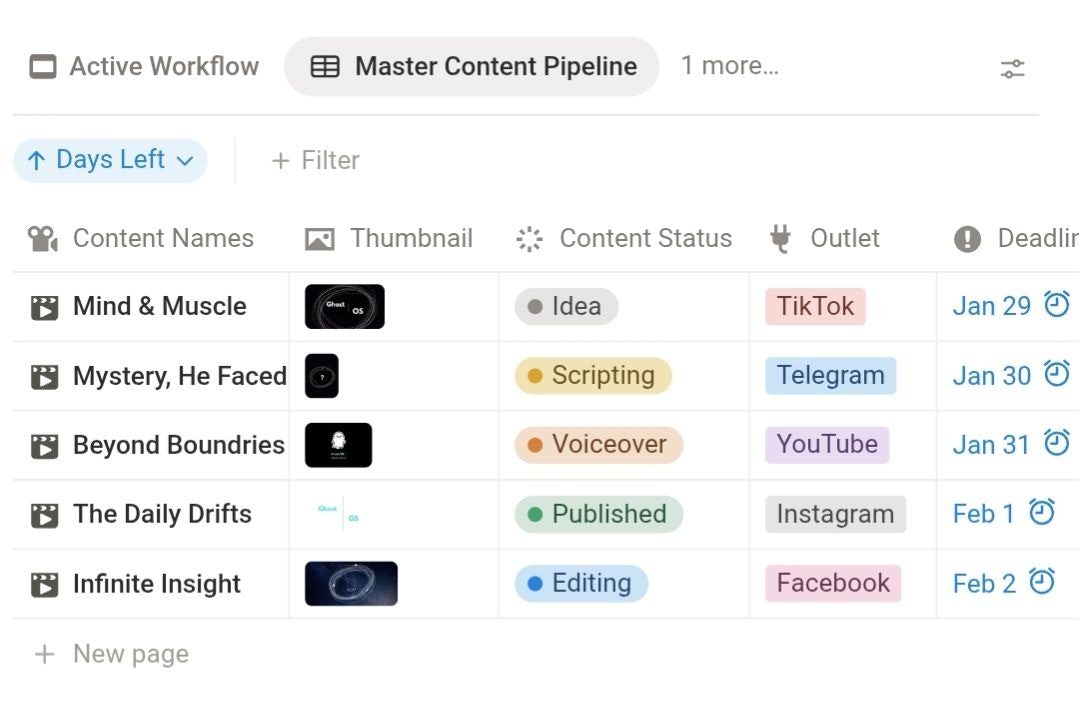
Task: Click 1 more… to reveal hidden views
Action: click(730, 65)
